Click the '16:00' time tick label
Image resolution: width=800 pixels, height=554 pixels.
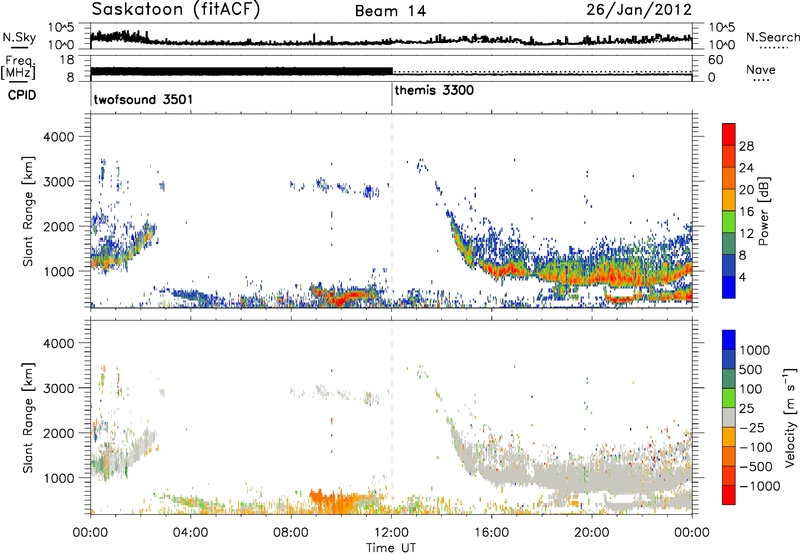[x=491, y=533]
